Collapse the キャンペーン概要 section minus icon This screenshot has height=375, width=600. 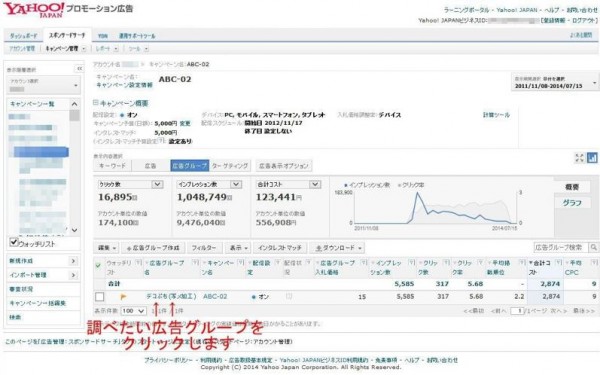pos(95,103)
